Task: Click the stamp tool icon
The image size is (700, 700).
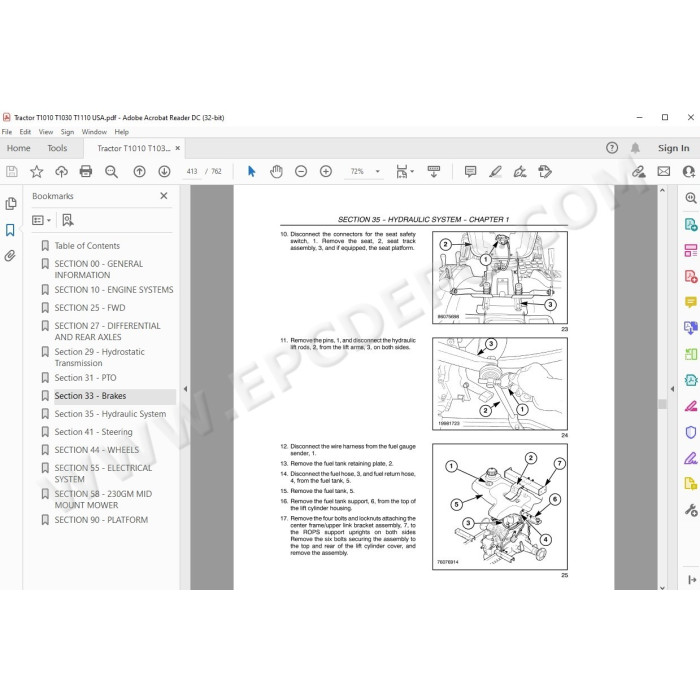Action: pyautogui.click(x=545, y=171)
